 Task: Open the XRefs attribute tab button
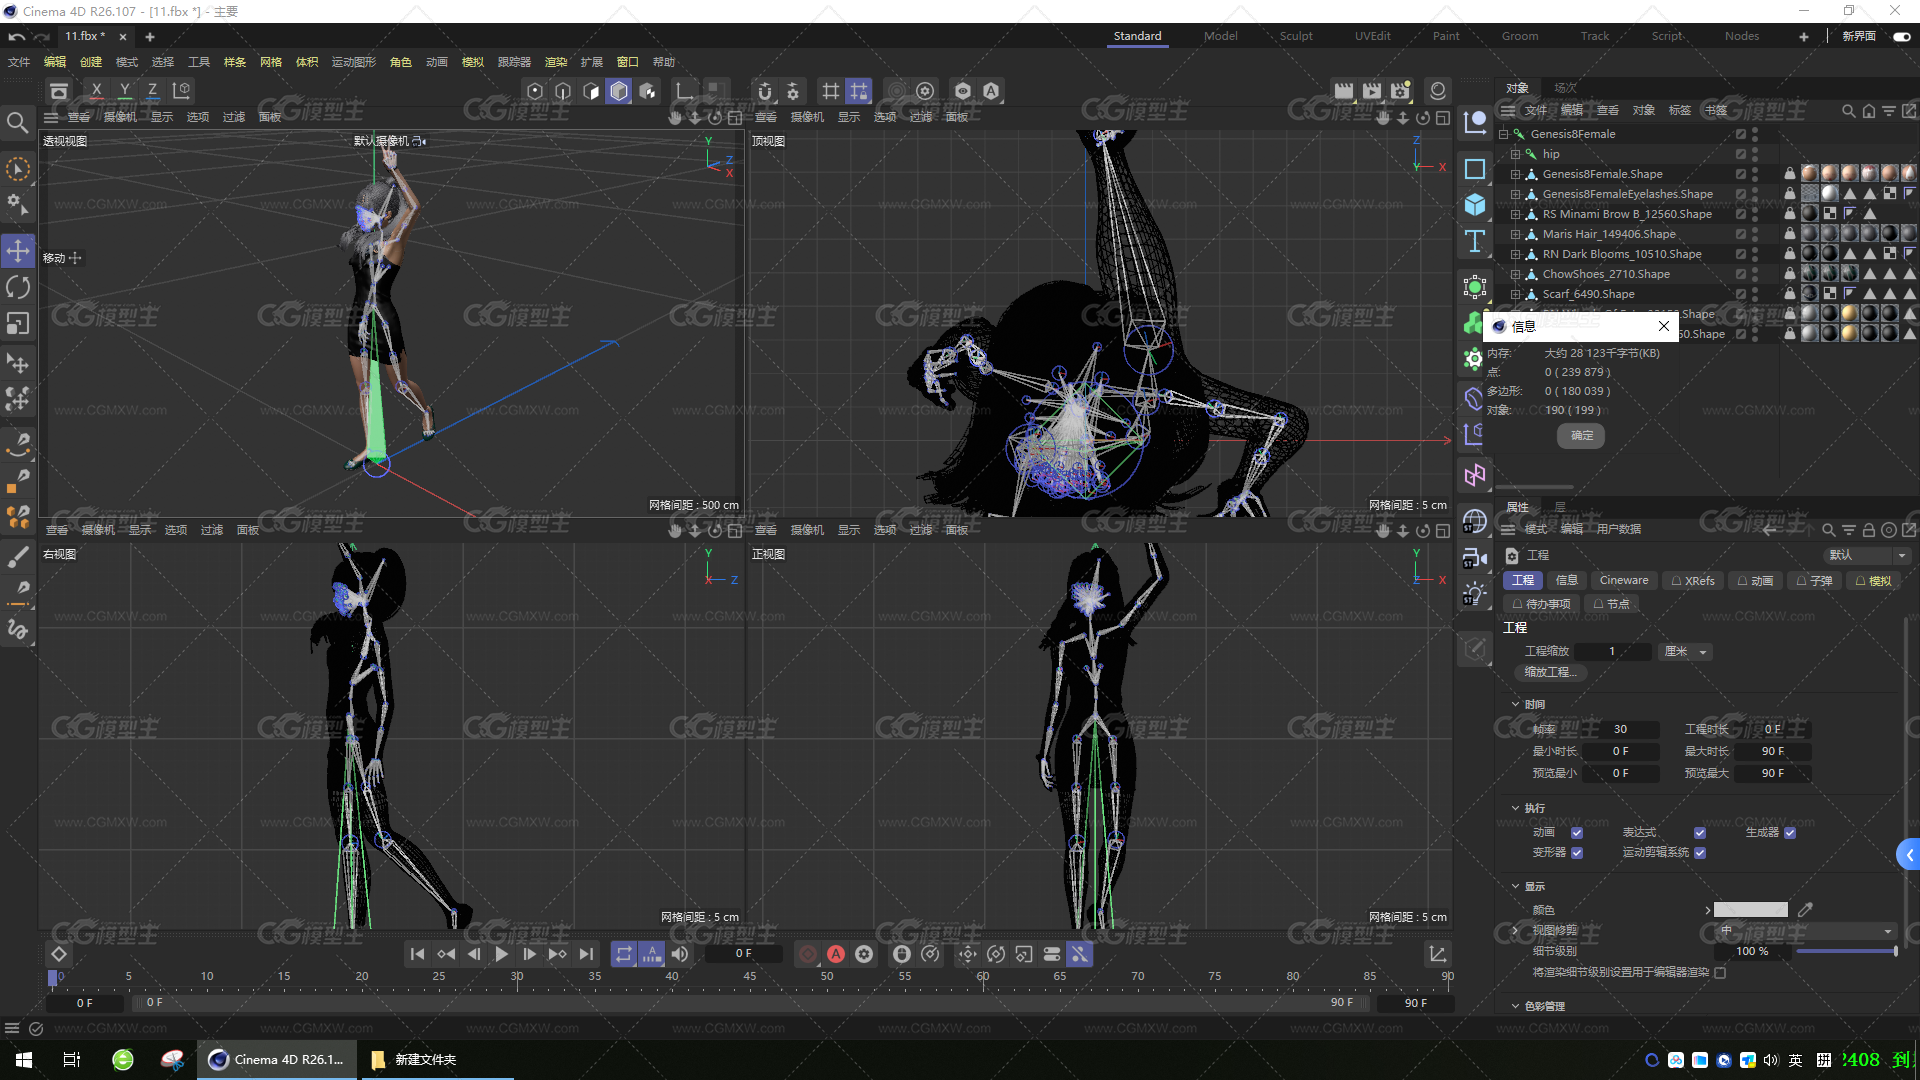(x=1692, y=581)
